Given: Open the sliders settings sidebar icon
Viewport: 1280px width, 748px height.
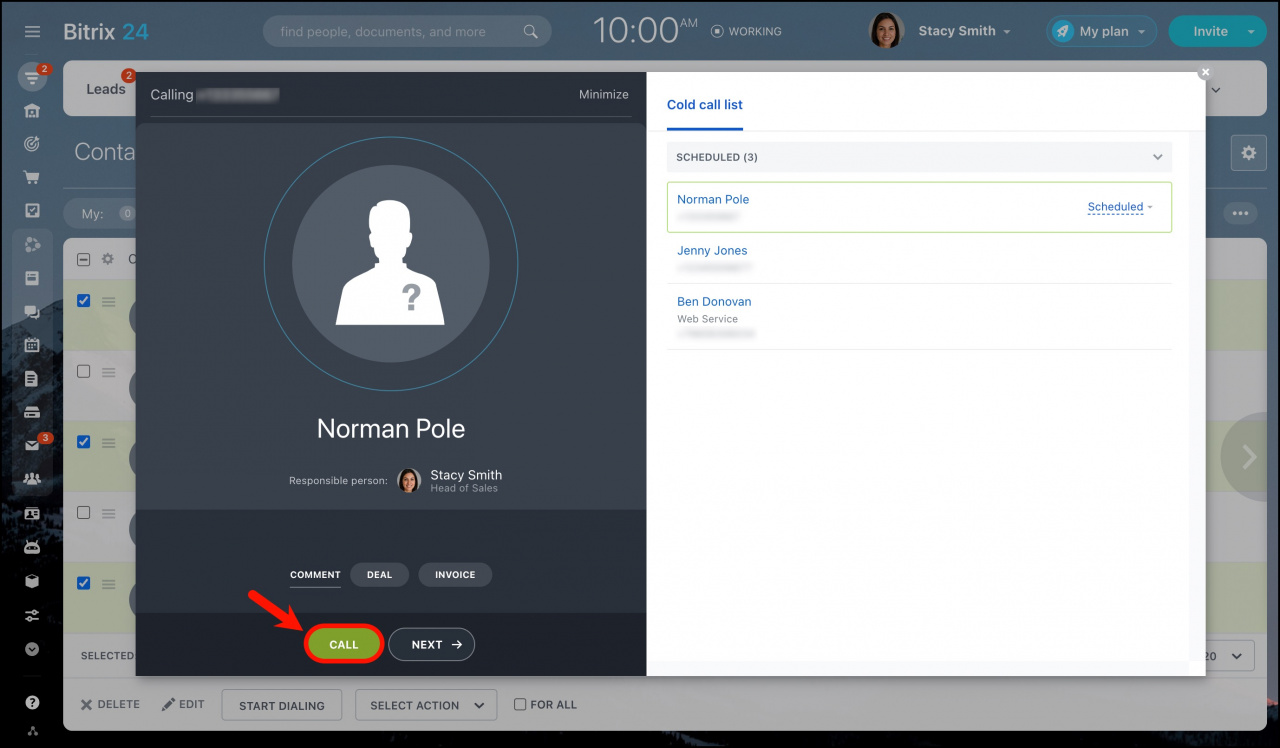Looking at the screenshot, I should [x=32, y=615].
